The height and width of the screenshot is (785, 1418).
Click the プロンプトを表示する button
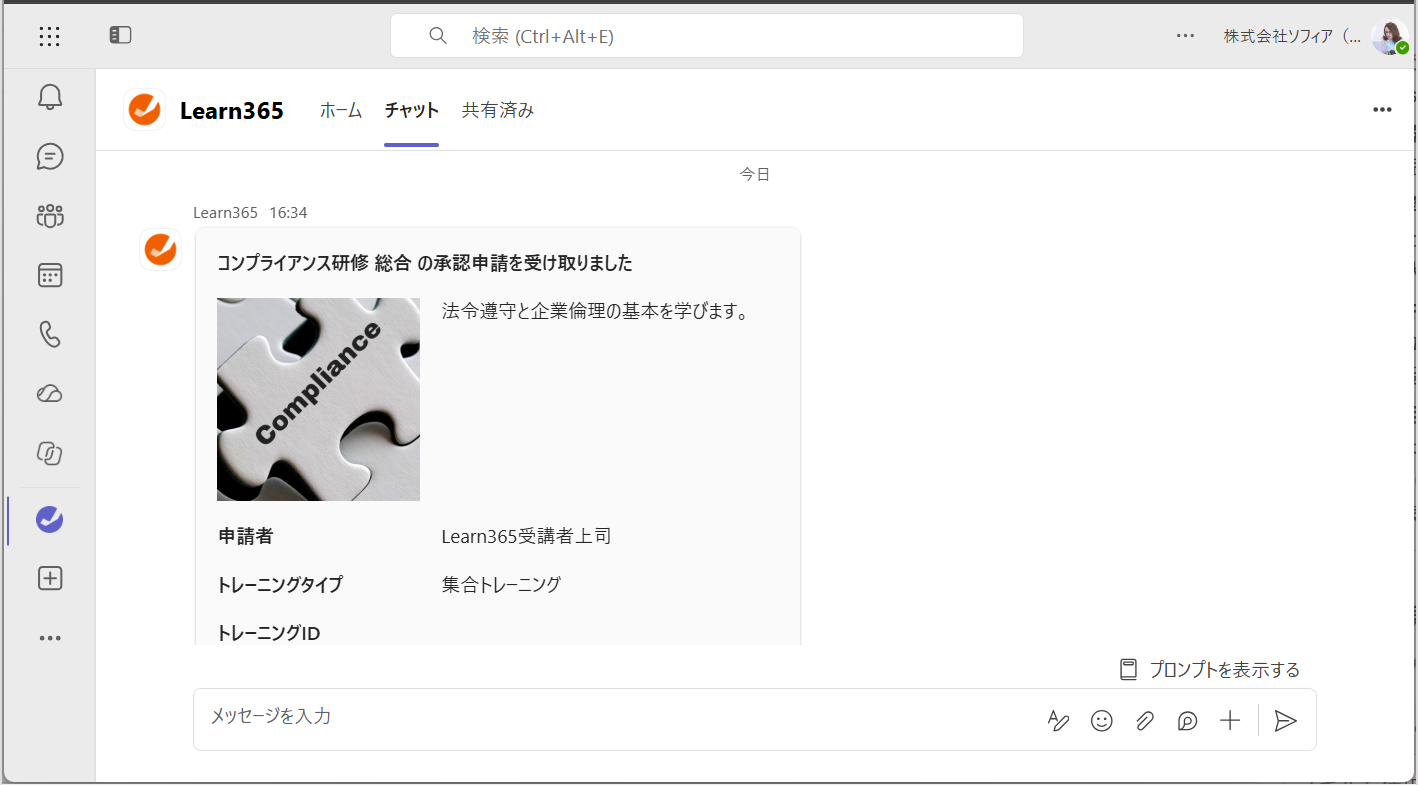(x=1209, y=670)
